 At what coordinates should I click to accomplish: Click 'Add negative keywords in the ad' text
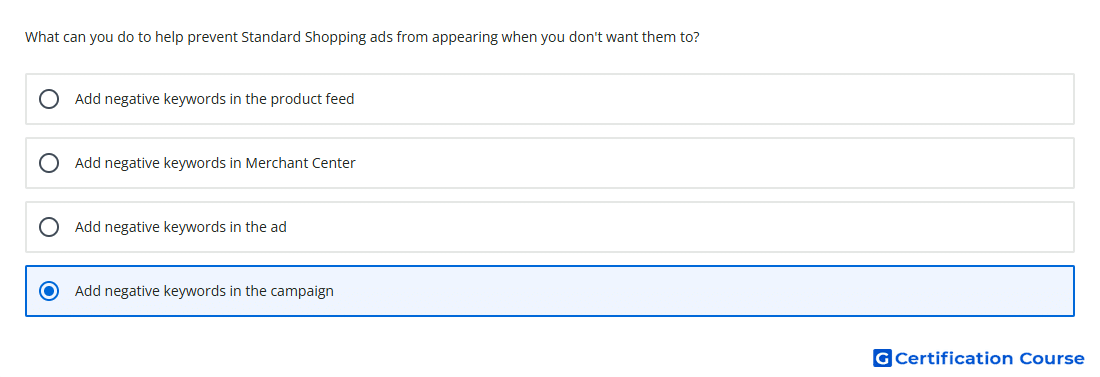pos(181,227)
